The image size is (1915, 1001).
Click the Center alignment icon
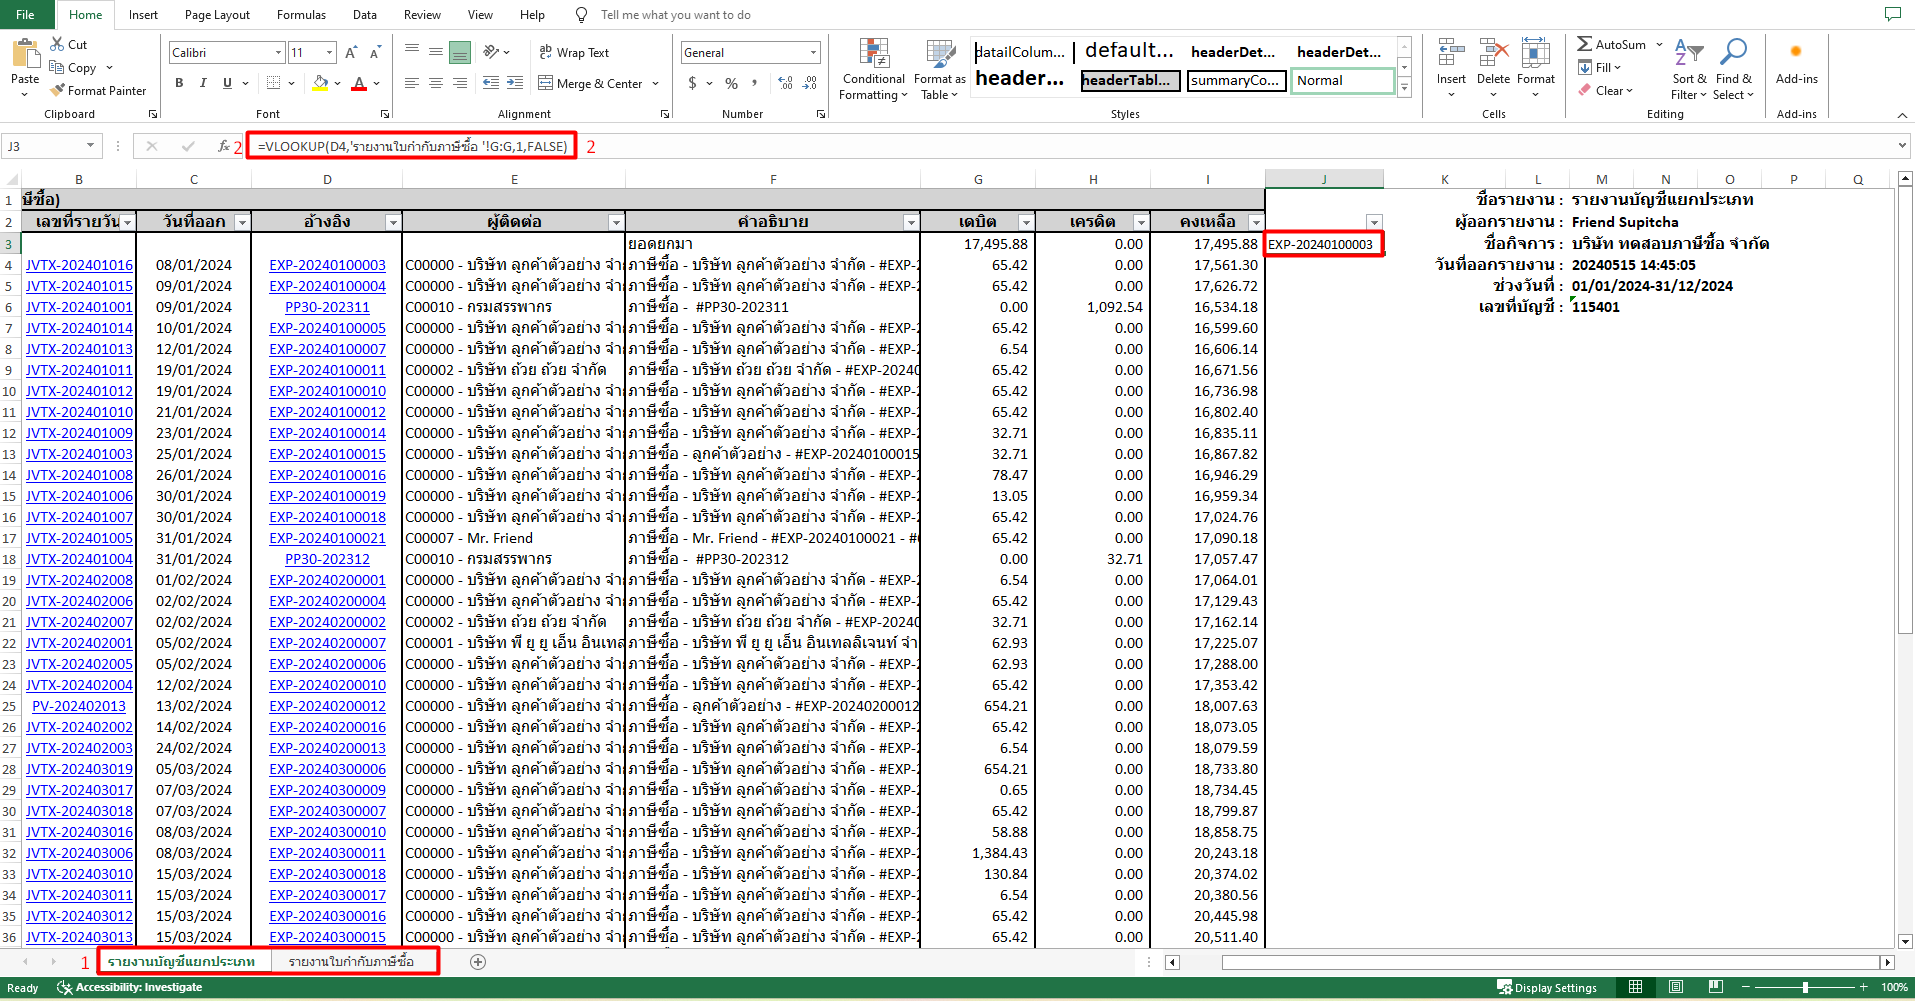tap(436, 83)
